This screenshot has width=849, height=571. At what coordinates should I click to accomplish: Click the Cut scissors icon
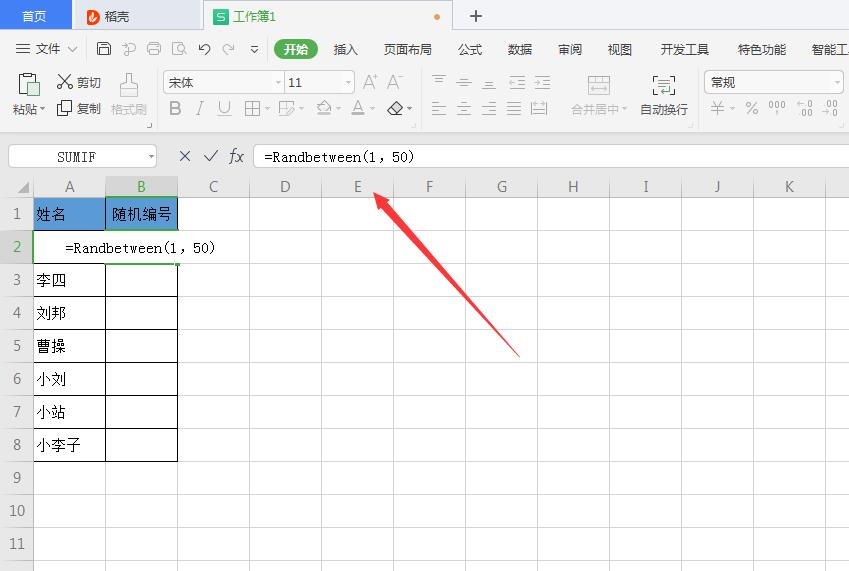pyautogui.click(x=64, y=82)
